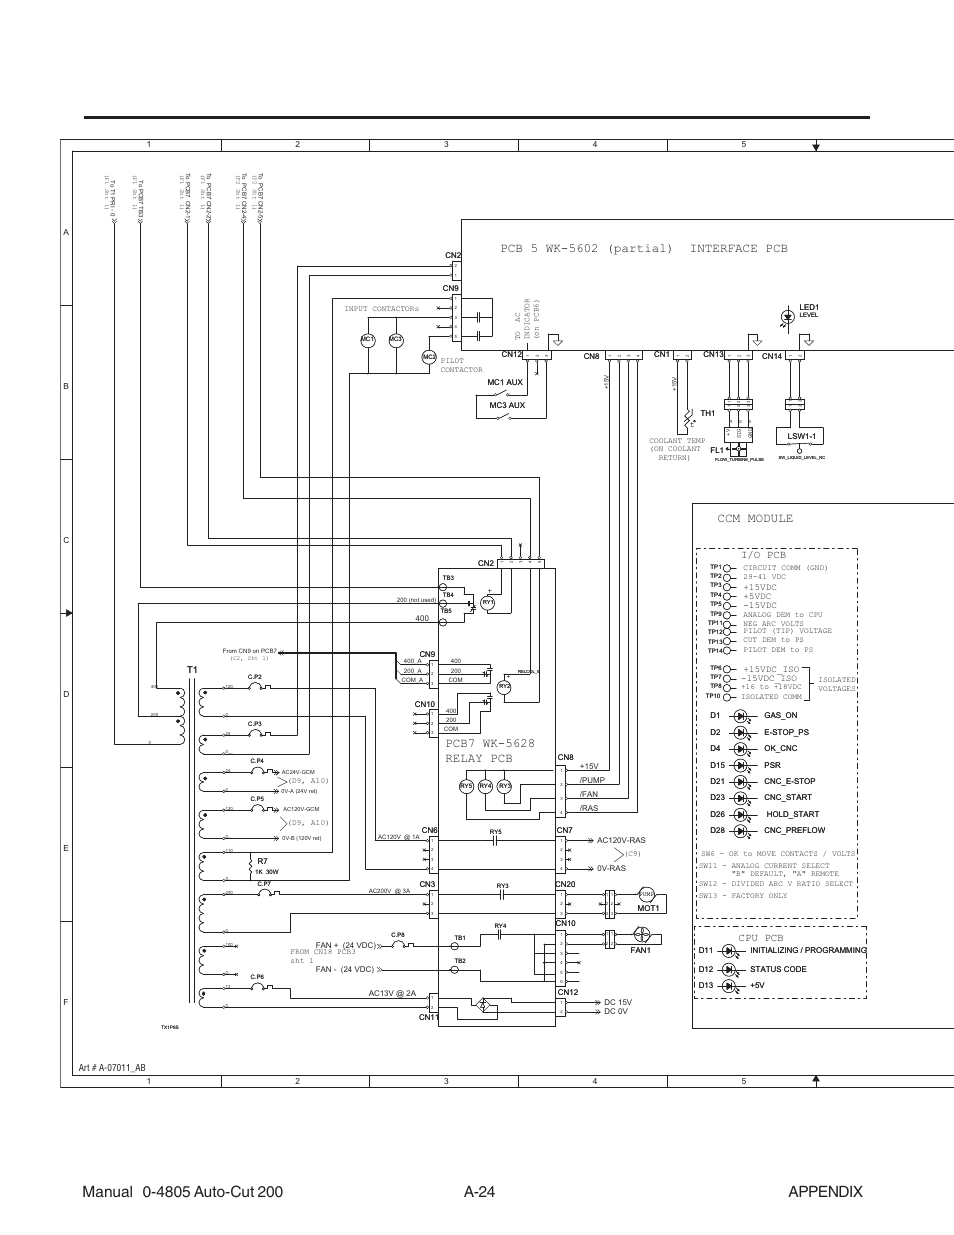The height and width of the screenshot is (1235, 954).
Task: Click the D26 HOLD_START LED symbol
Action: [742, 814]
